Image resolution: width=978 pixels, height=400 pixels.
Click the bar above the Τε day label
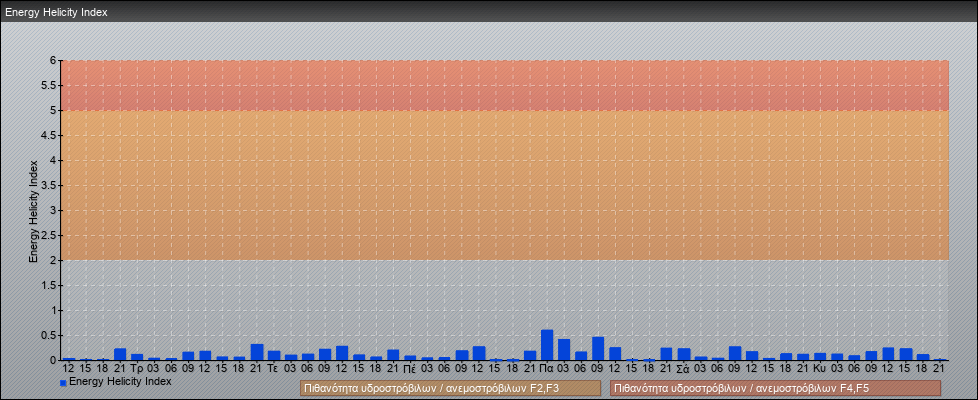coord(274,356)
